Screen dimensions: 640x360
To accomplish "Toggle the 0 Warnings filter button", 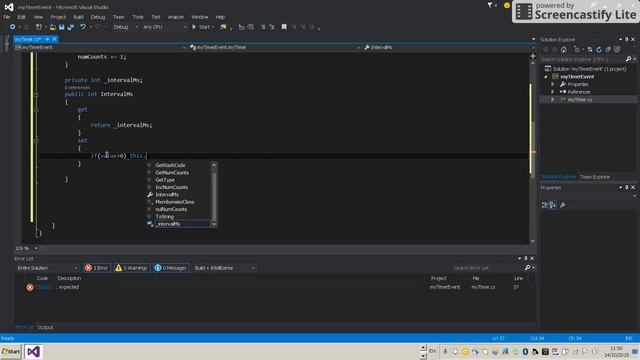I will click(x=131, y=268).
